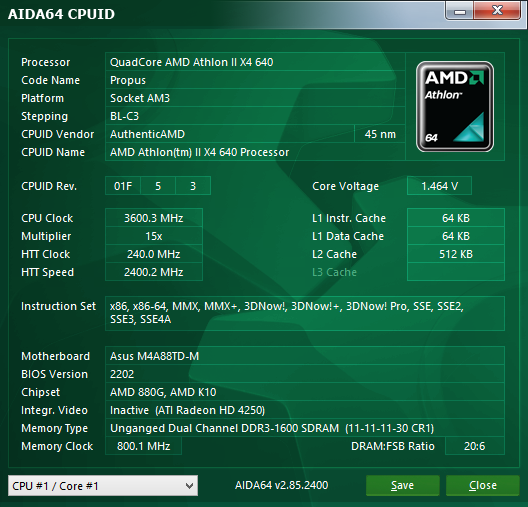Click the Close button
The height and width of the screenshot is (507, 528).
pos(483,485)
